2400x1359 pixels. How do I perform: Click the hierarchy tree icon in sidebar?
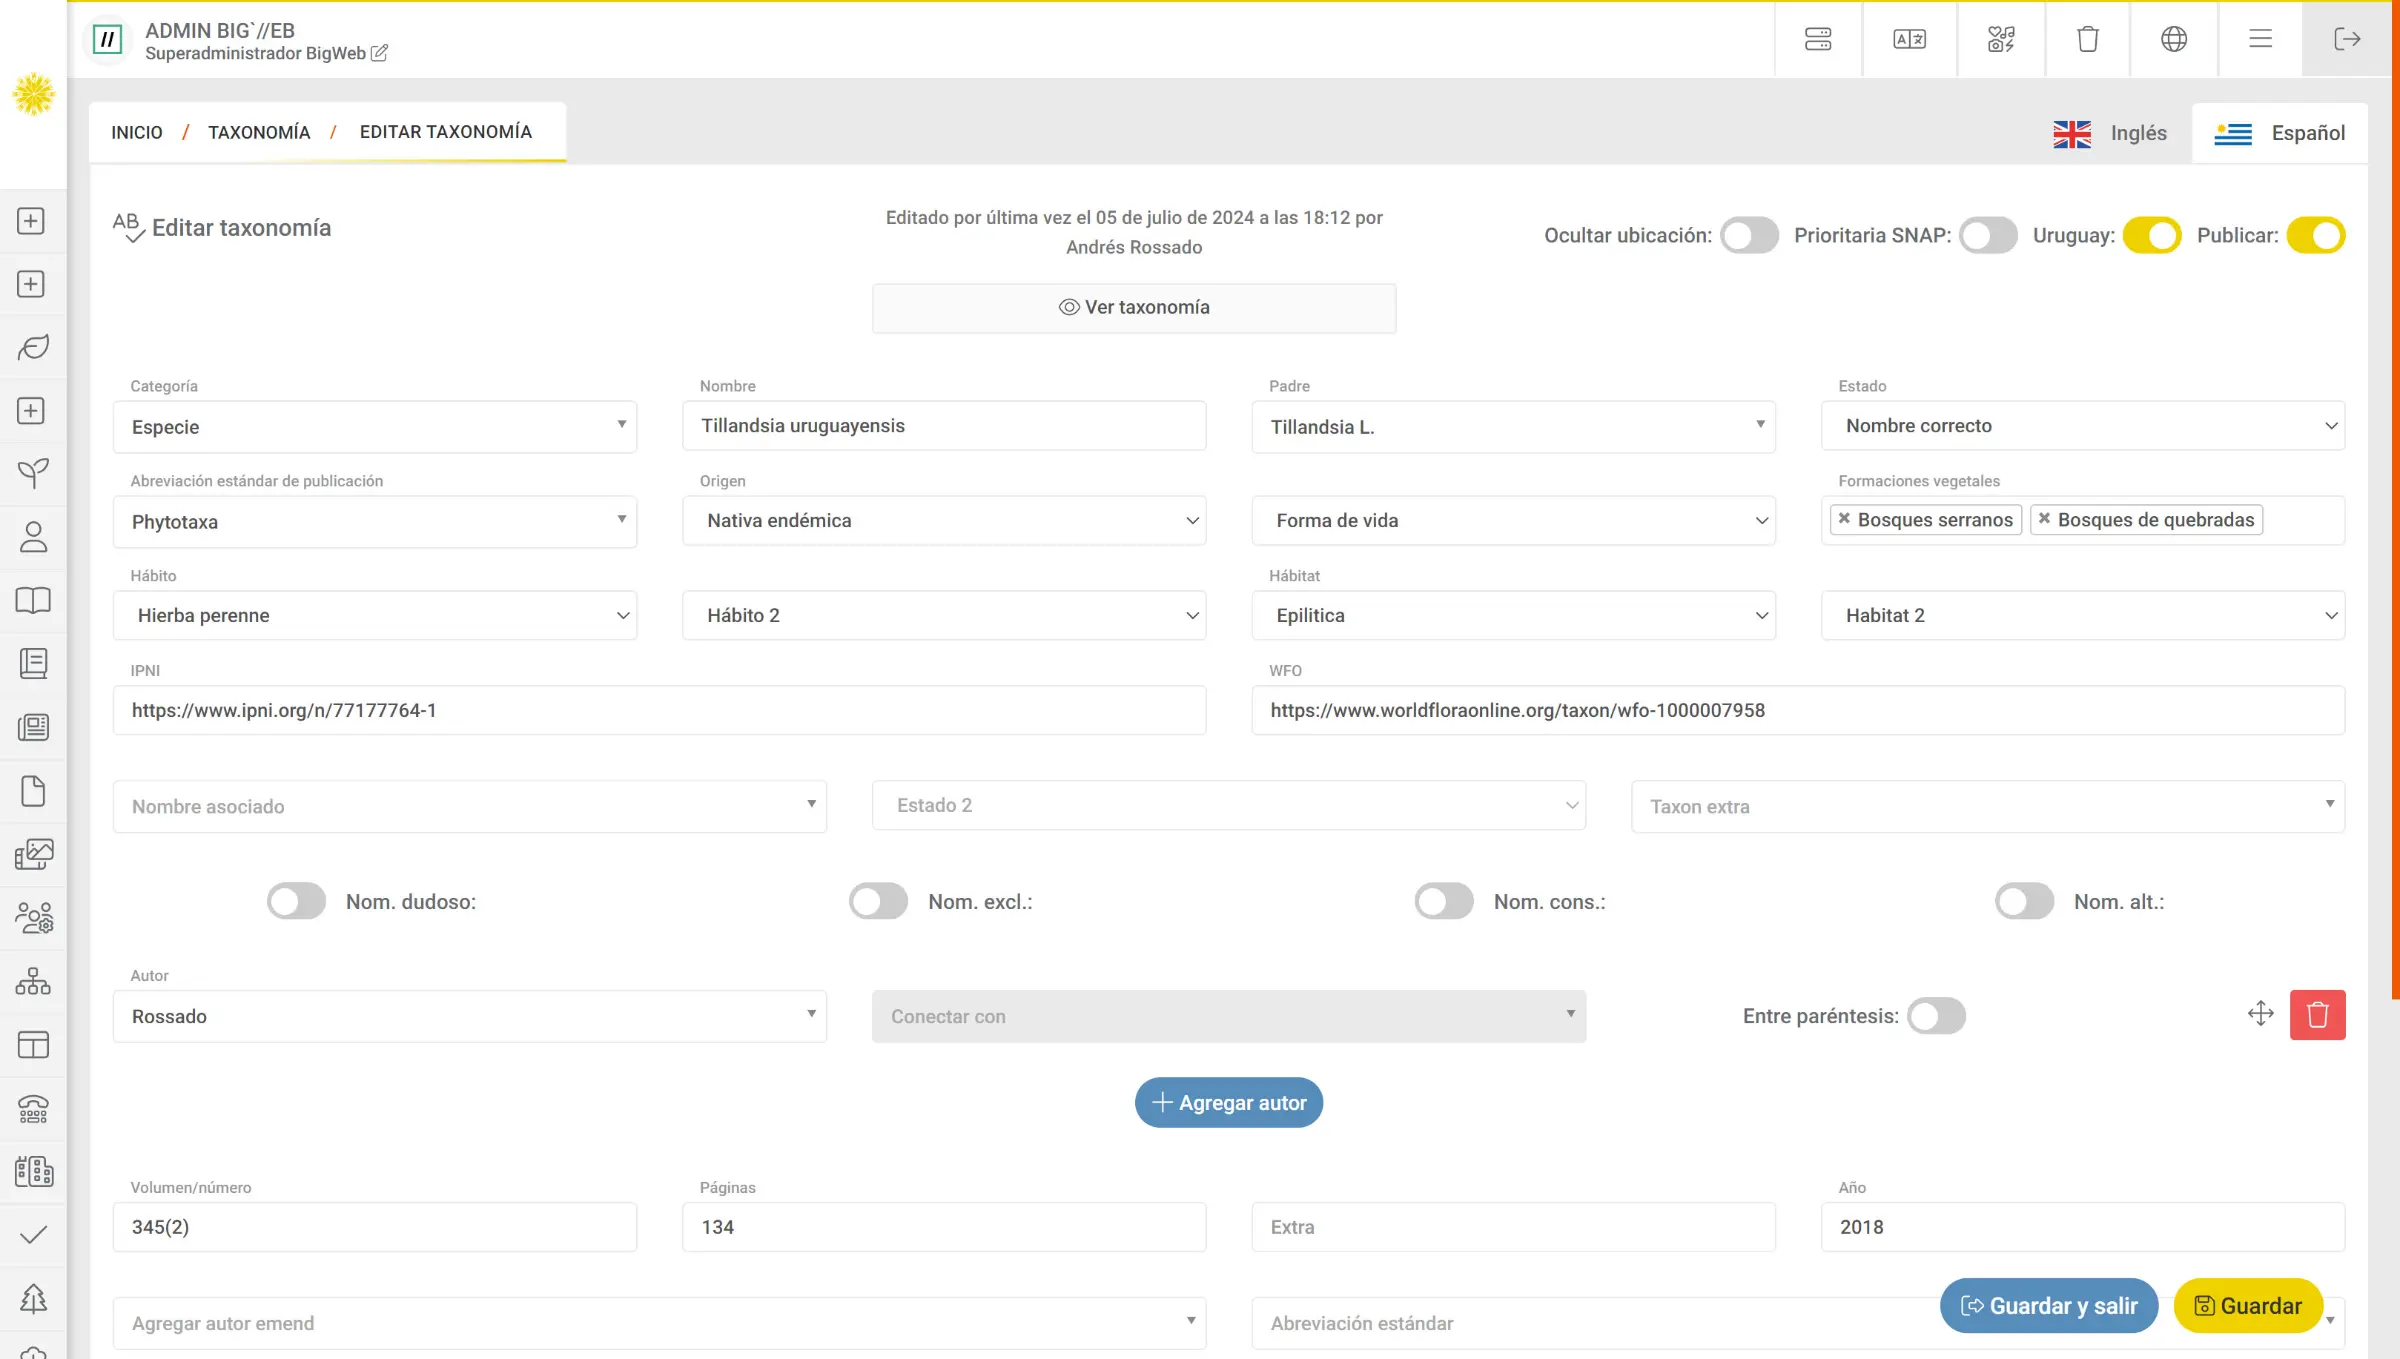click(x=33, y=981)
